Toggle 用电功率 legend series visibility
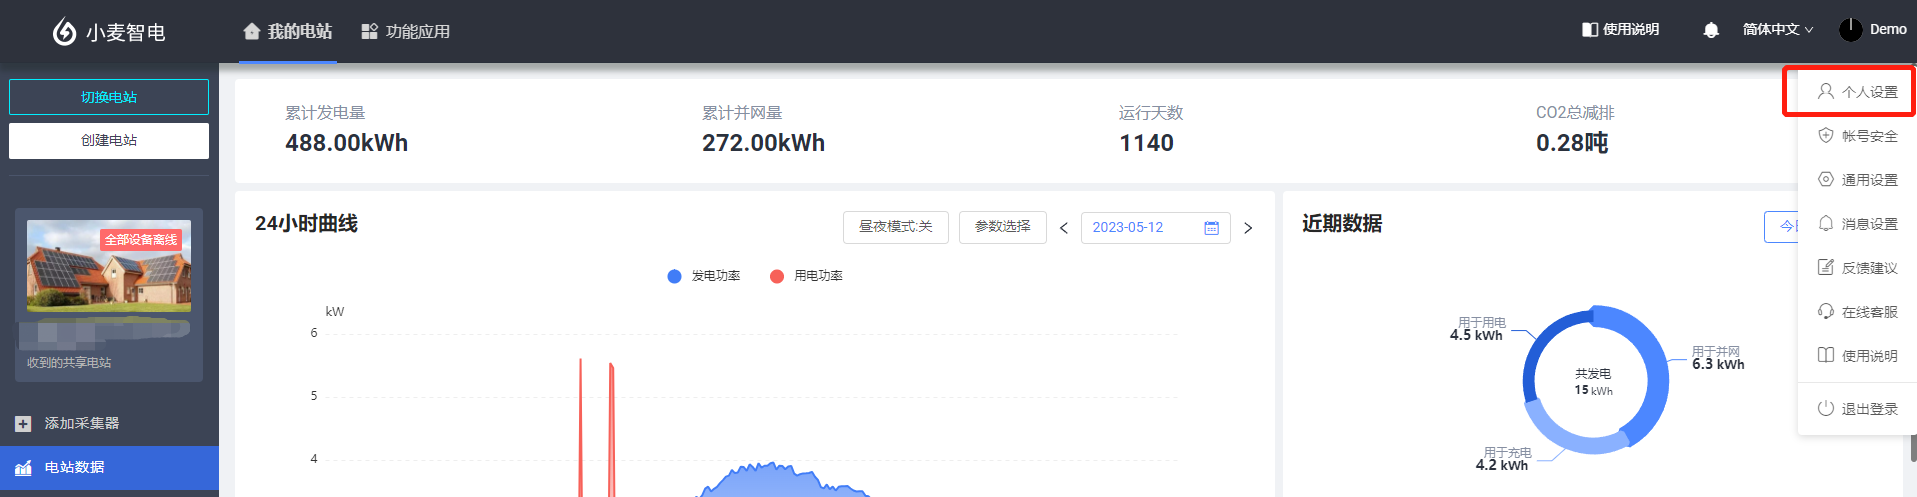This screenshot has width=1917, height=497. 806,276
